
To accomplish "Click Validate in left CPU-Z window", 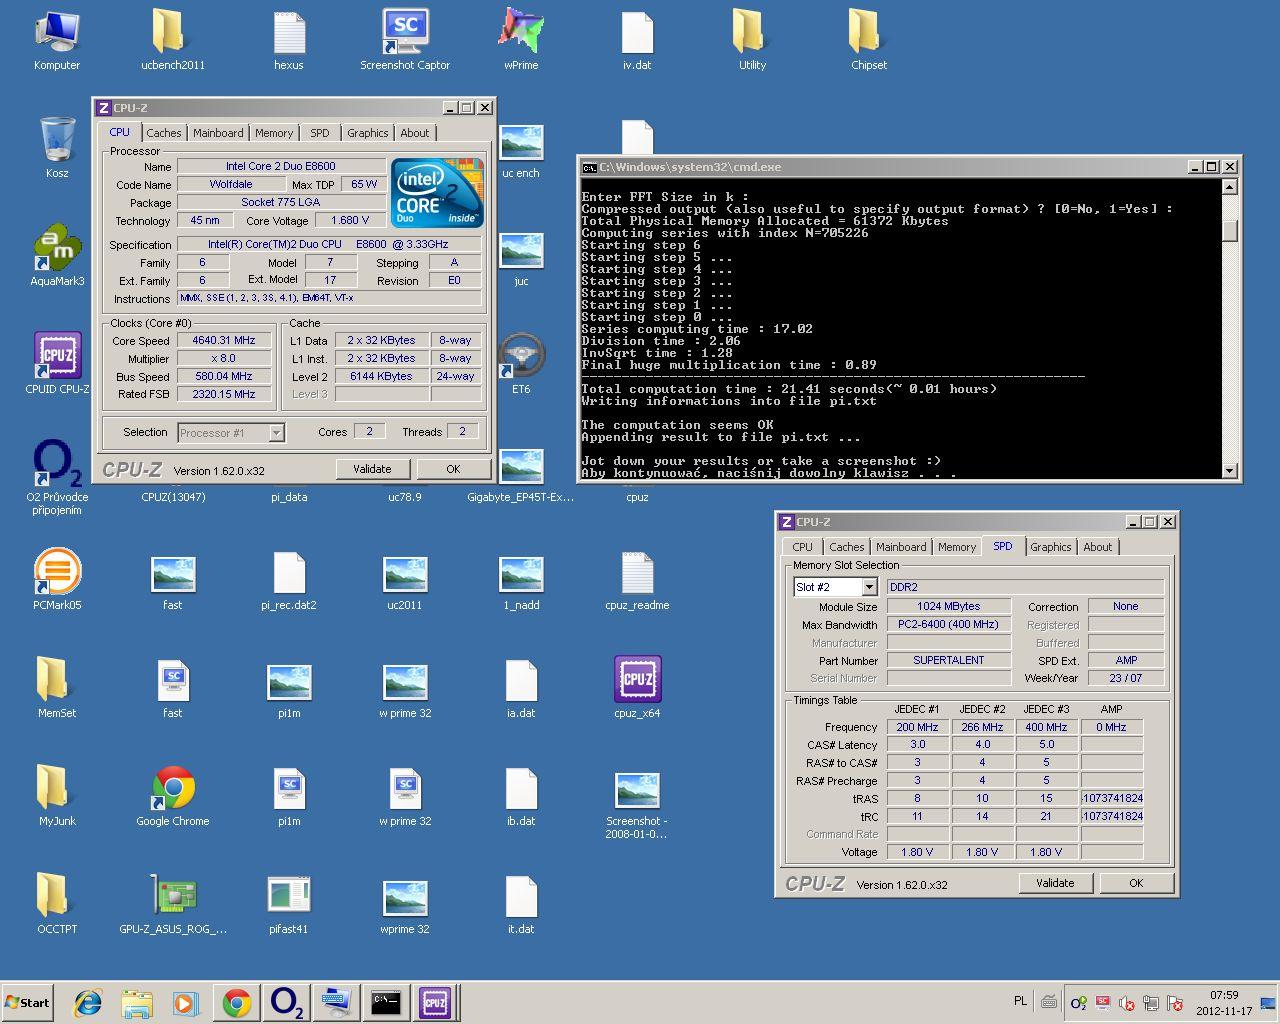I will (x=372, y=469).
